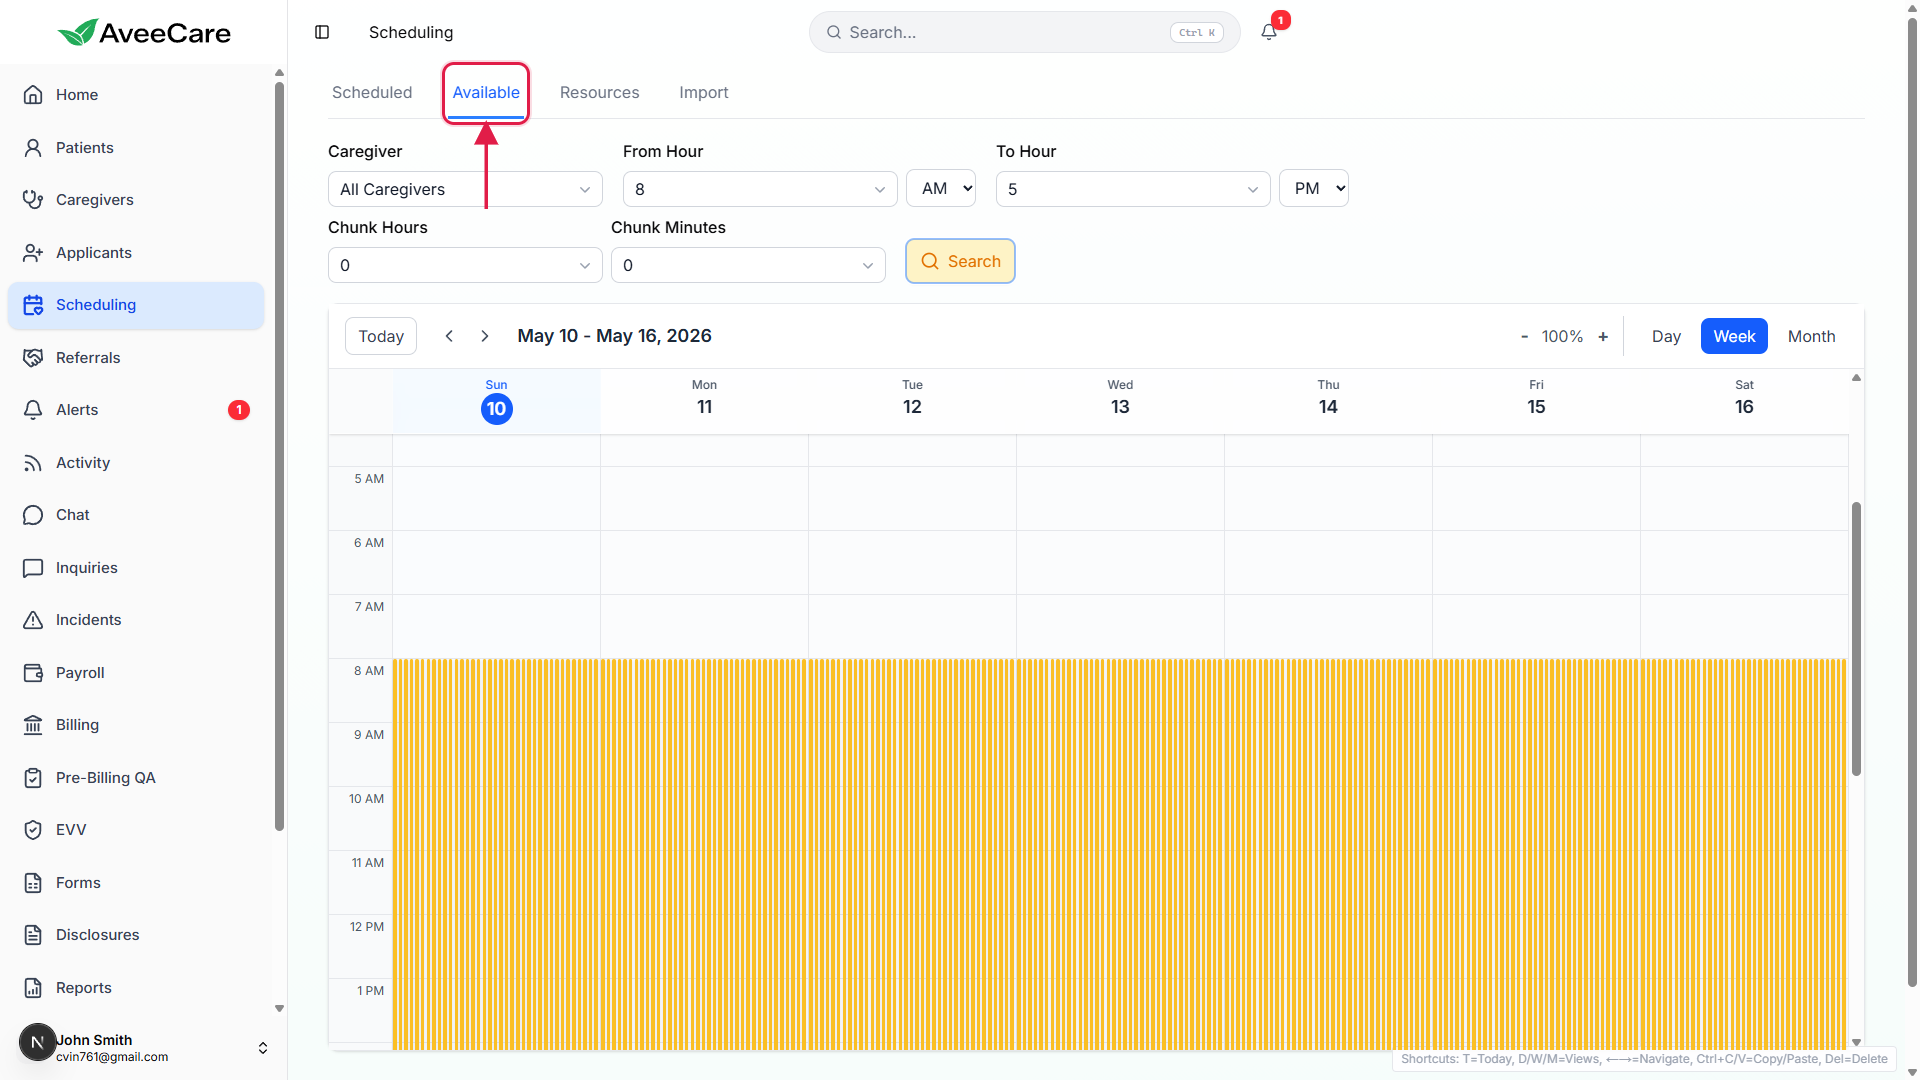The image size is (1920, 1080).
Task: Click the Referrals handshake icon
Action: coord(33,358)
